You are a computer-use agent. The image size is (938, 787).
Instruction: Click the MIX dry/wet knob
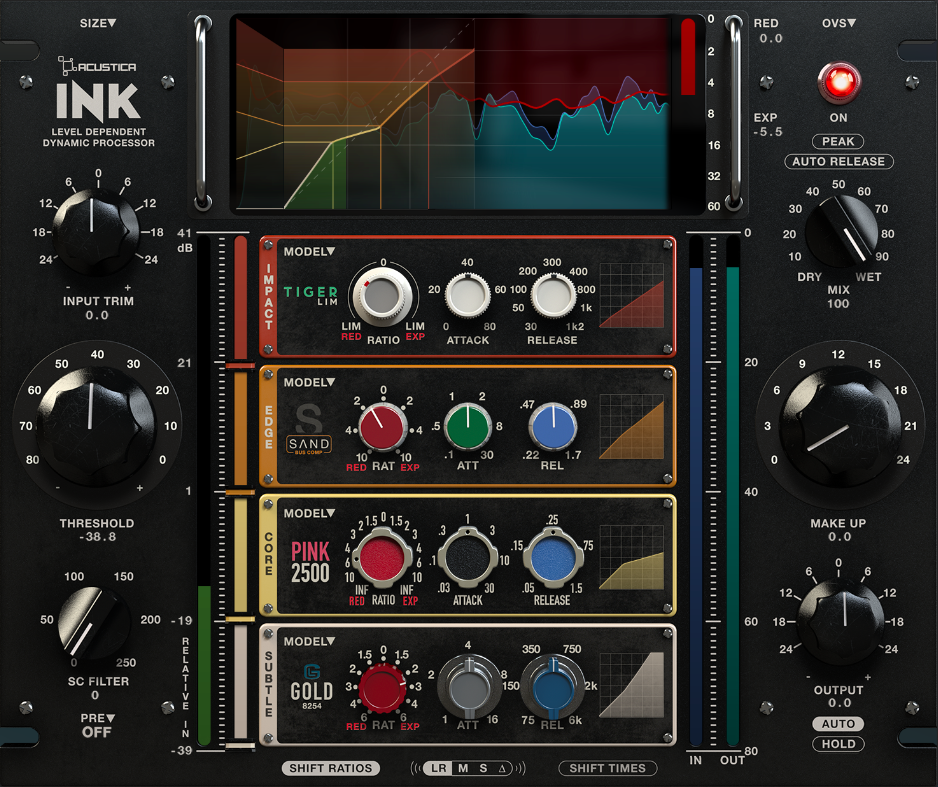point(842,231)
